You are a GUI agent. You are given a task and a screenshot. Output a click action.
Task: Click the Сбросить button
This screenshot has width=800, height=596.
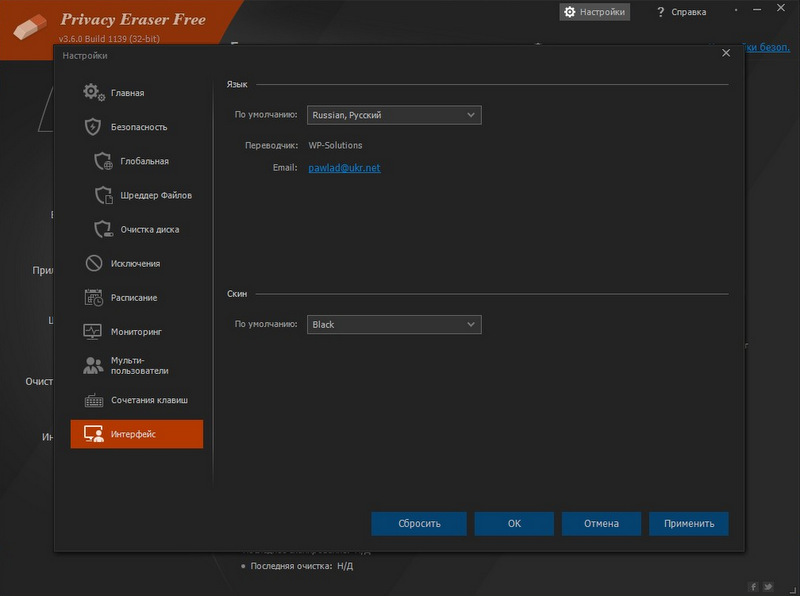[x=419, y=524]
